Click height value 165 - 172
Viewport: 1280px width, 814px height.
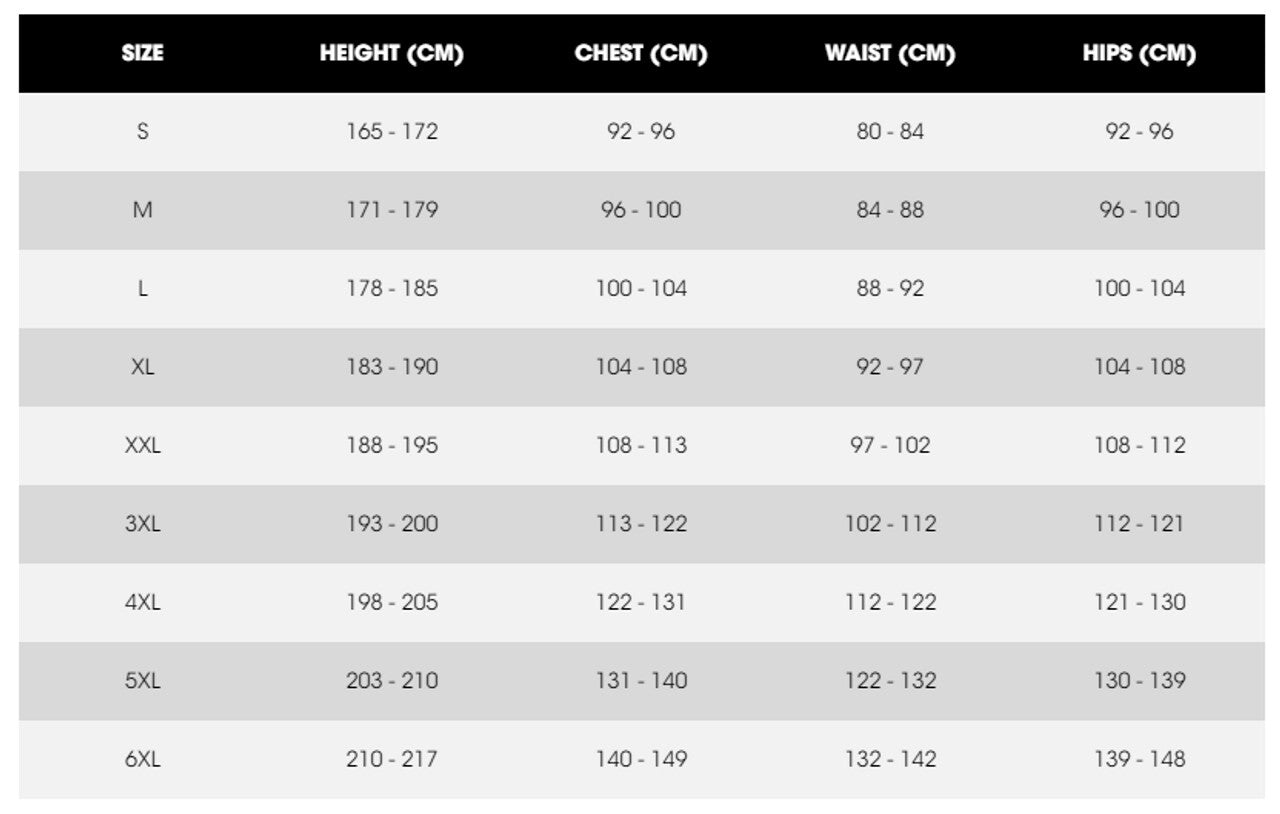tap(392, 131)
